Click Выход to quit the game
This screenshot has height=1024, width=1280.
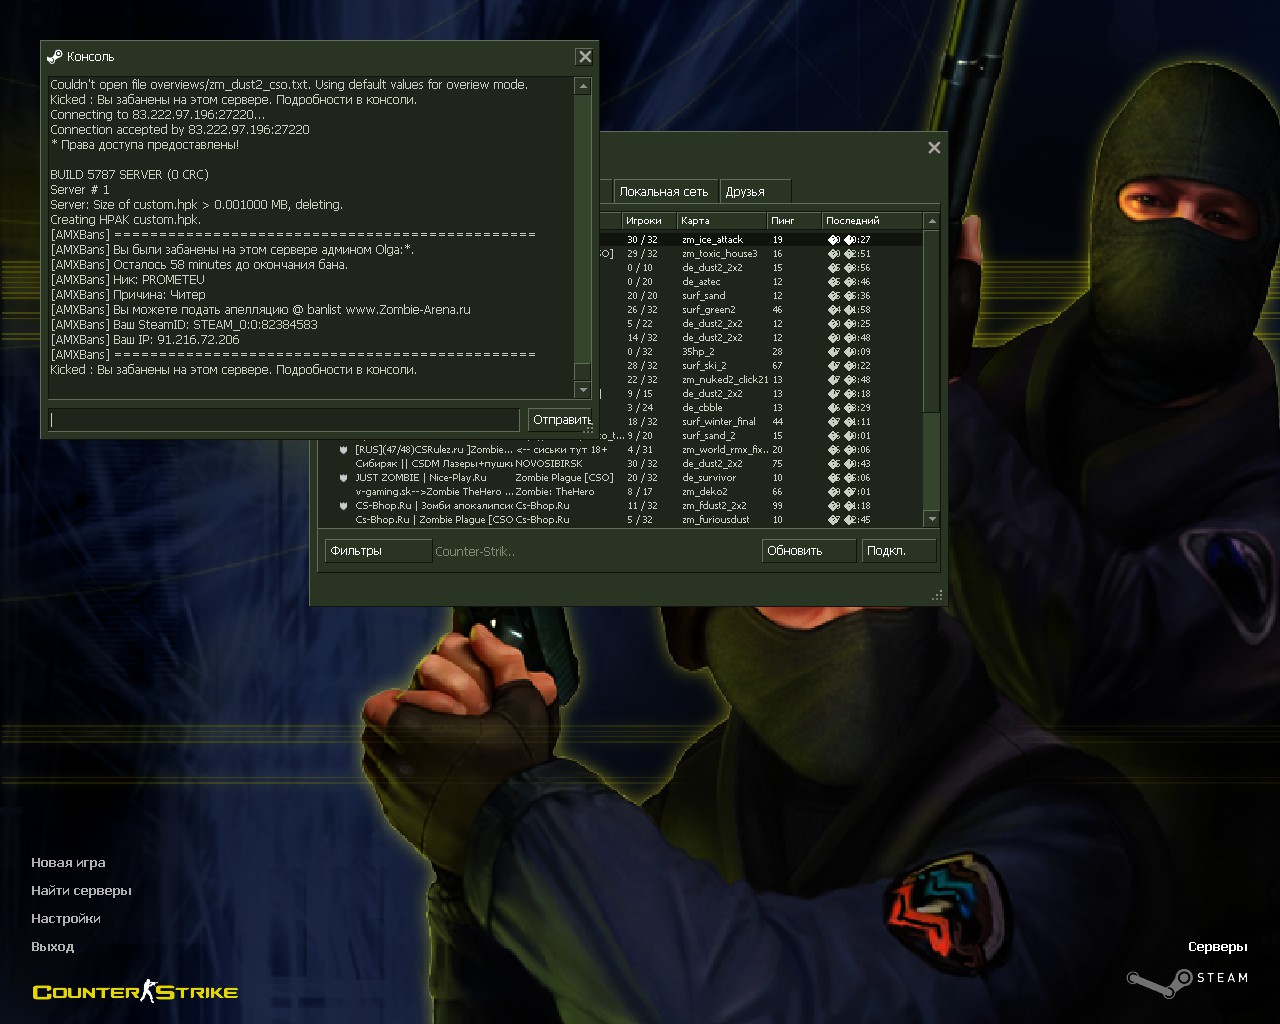pos(52,947)
